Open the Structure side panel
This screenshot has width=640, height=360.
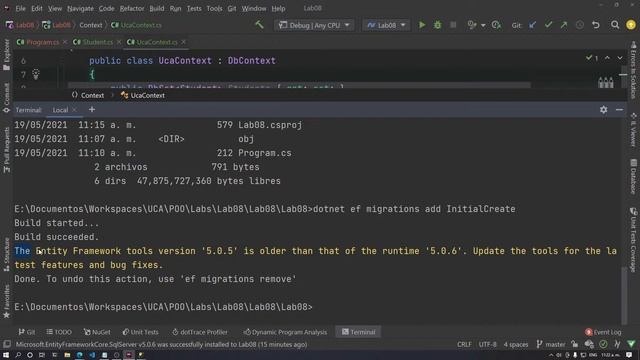pyautogui.click(x=7, y=255)
